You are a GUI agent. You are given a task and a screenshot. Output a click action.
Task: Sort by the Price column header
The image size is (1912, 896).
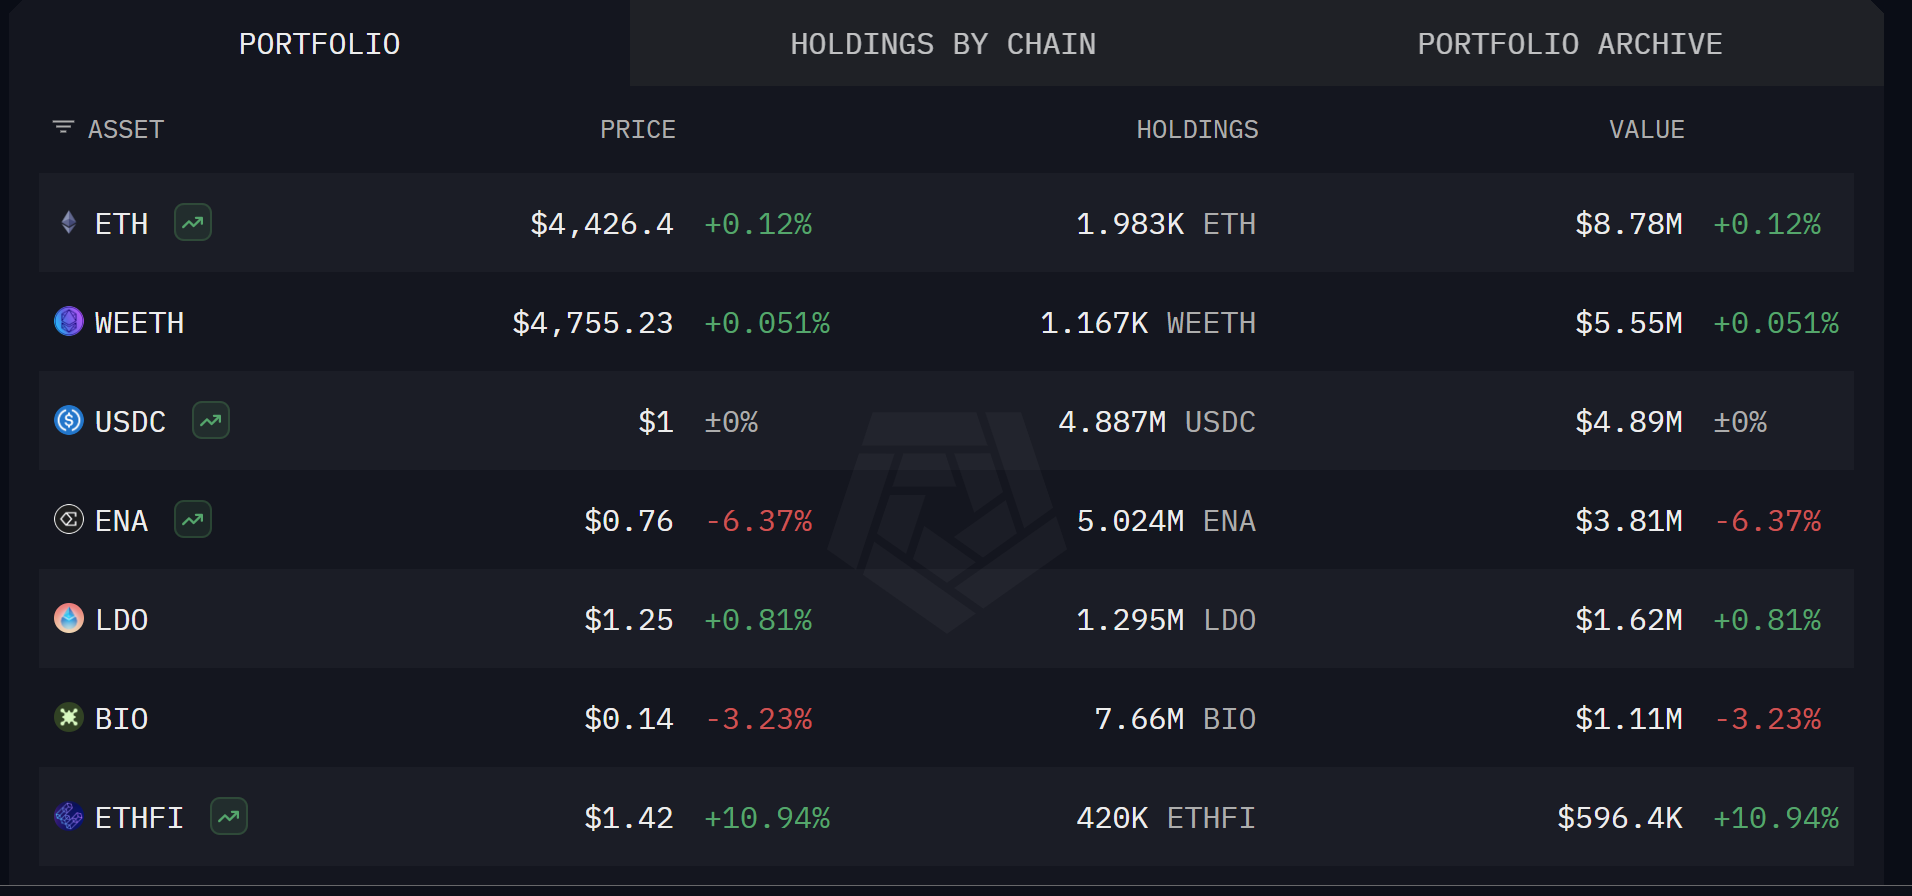(638, 130)
